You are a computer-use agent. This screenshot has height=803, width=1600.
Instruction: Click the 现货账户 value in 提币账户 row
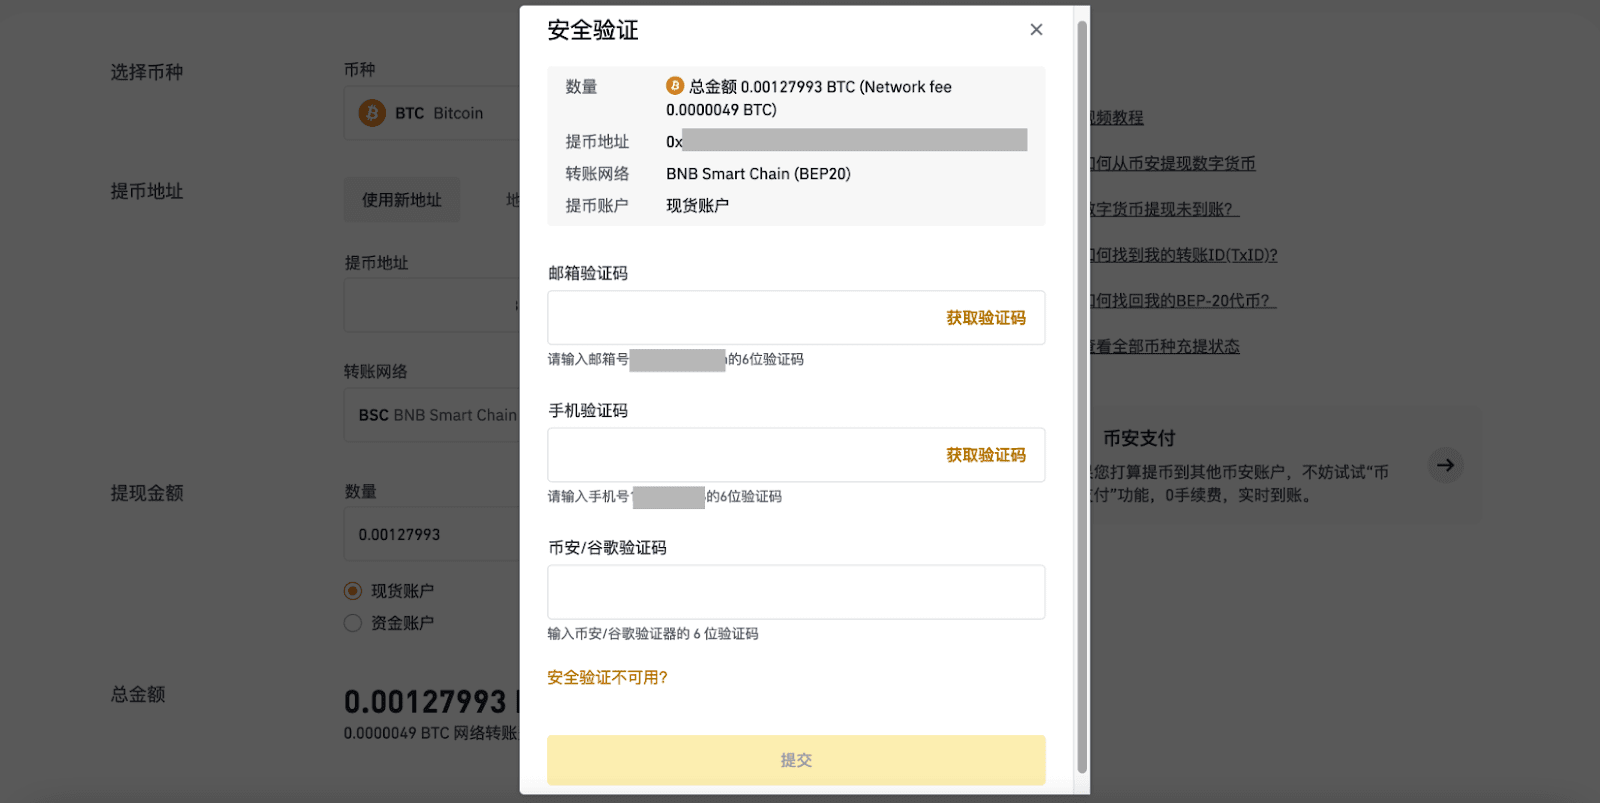point(697,206)
